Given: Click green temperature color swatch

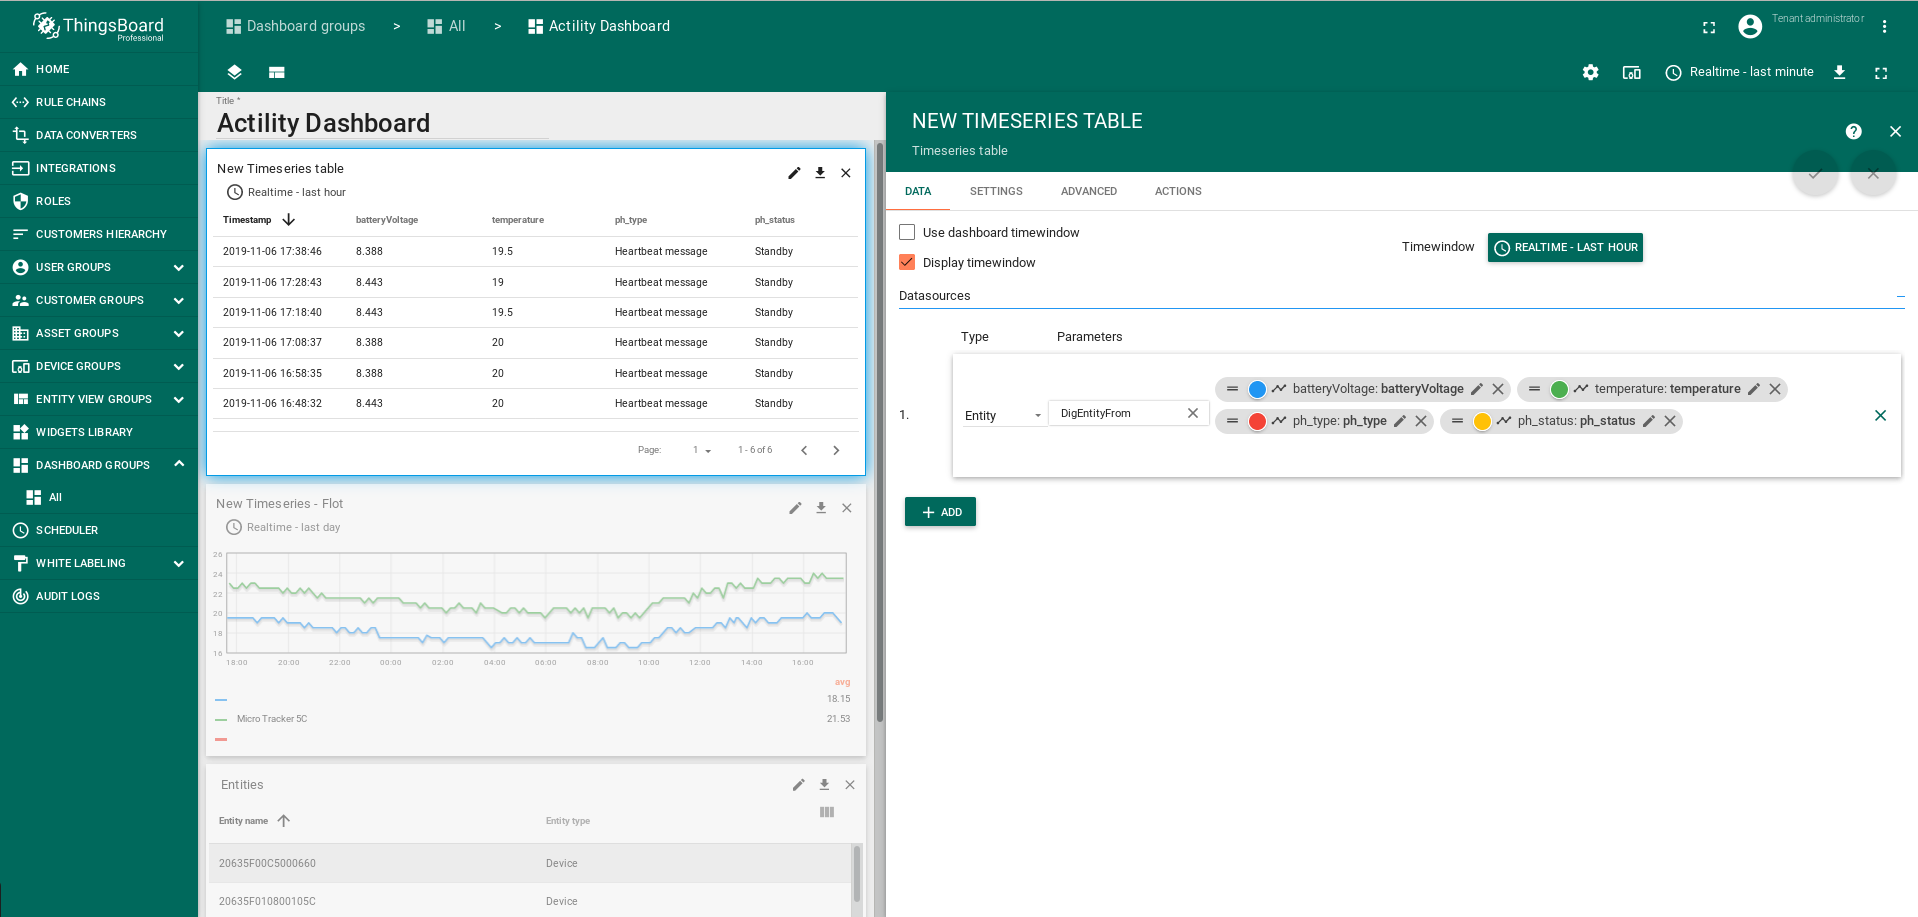Looking at the screenshot, I should (1559, 389).
